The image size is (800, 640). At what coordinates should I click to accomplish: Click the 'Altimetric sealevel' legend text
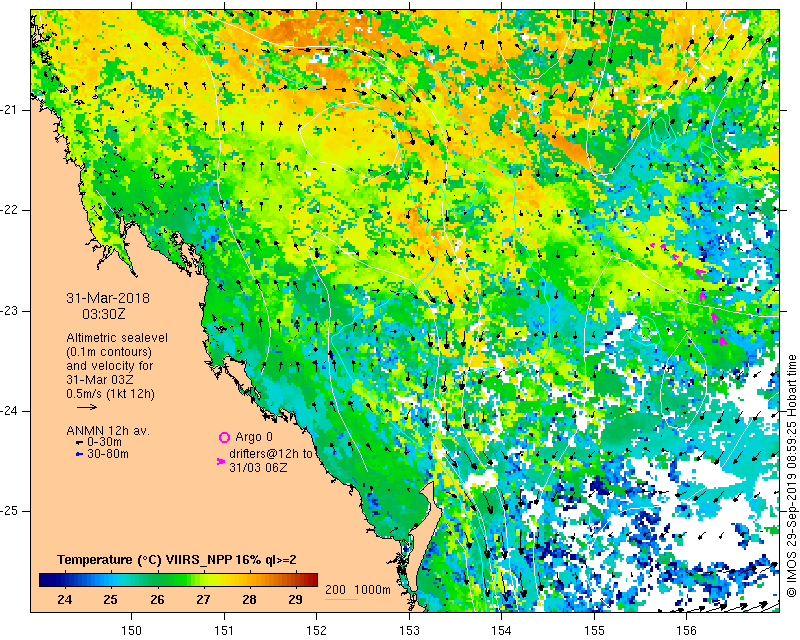117,338
